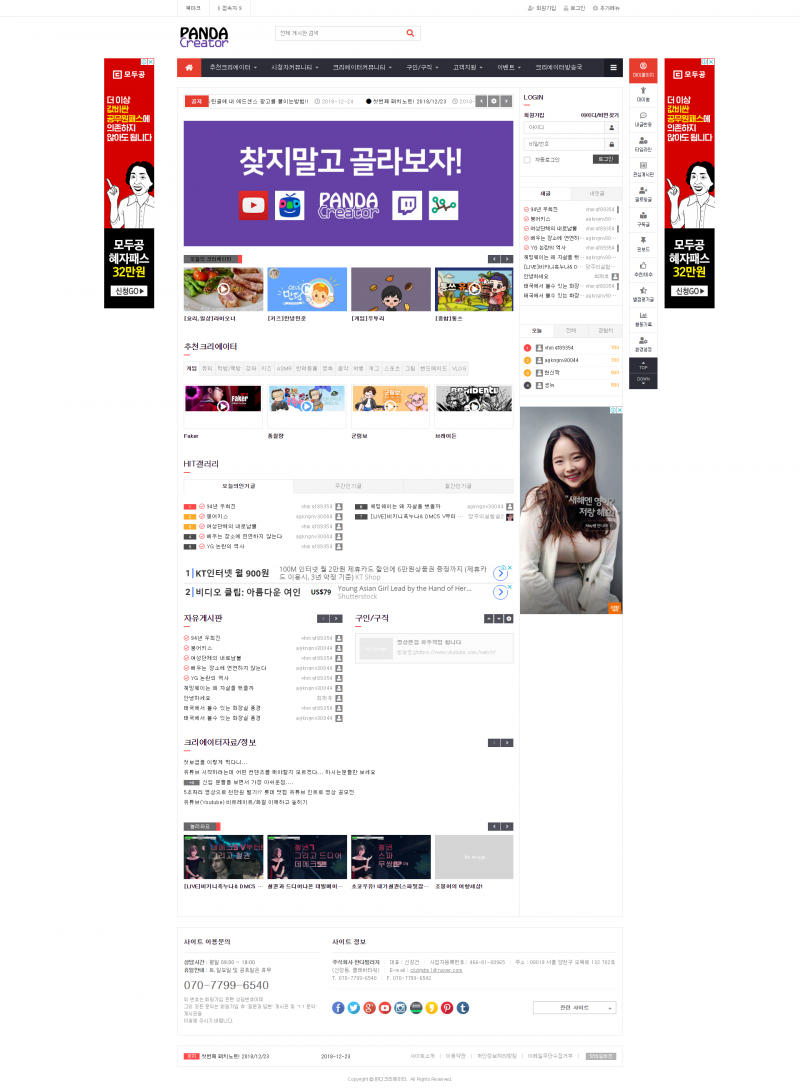Click 사이트소개 link in footer
Viewport: 800px width, 1092px height.
point(422,1056)
